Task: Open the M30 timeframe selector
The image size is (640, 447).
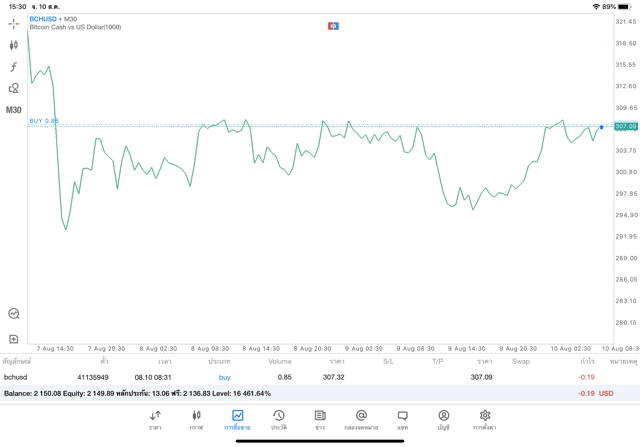Action: [x=14, y=110]
